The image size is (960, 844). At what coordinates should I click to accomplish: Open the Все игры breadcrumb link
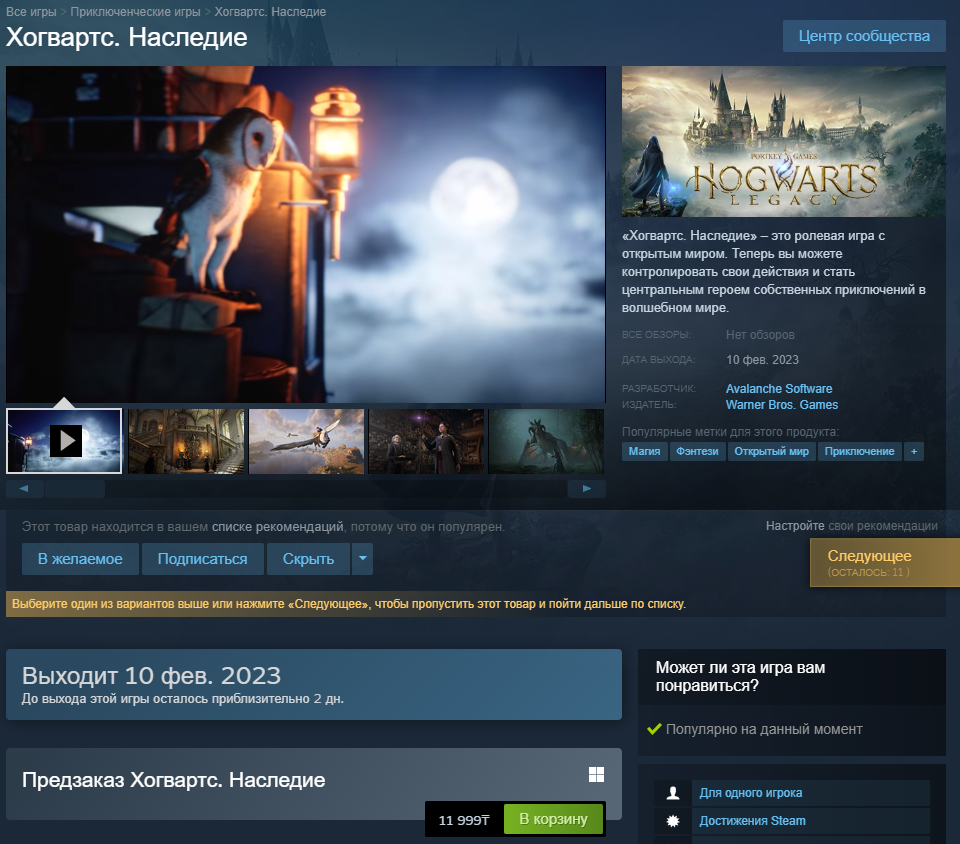pyautogui.click(x=31, y=12)
